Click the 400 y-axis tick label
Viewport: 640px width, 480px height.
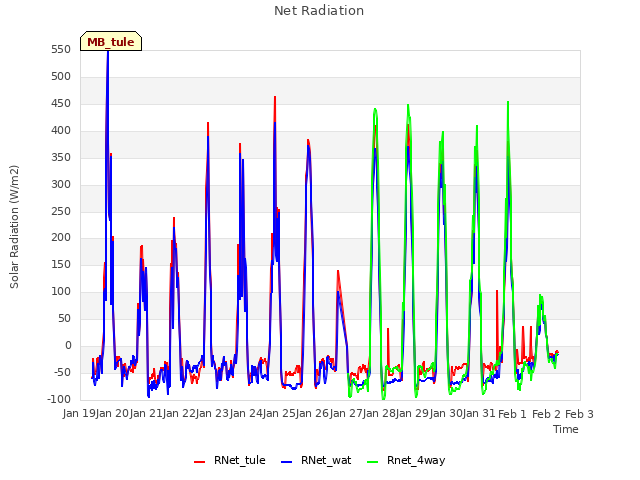61,130
